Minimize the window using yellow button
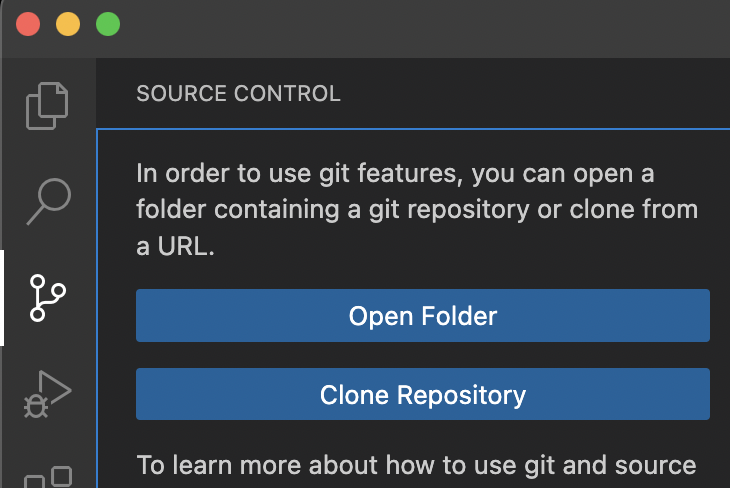The image size is (730, 488). 68,24
